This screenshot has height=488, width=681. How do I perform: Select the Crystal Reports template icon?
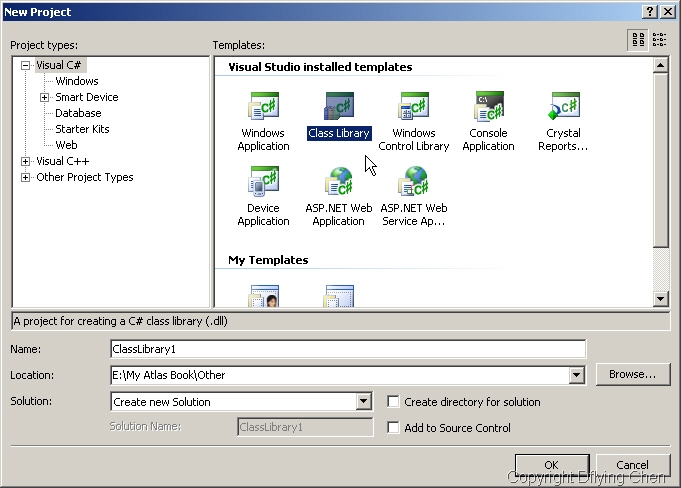point(564,106)
